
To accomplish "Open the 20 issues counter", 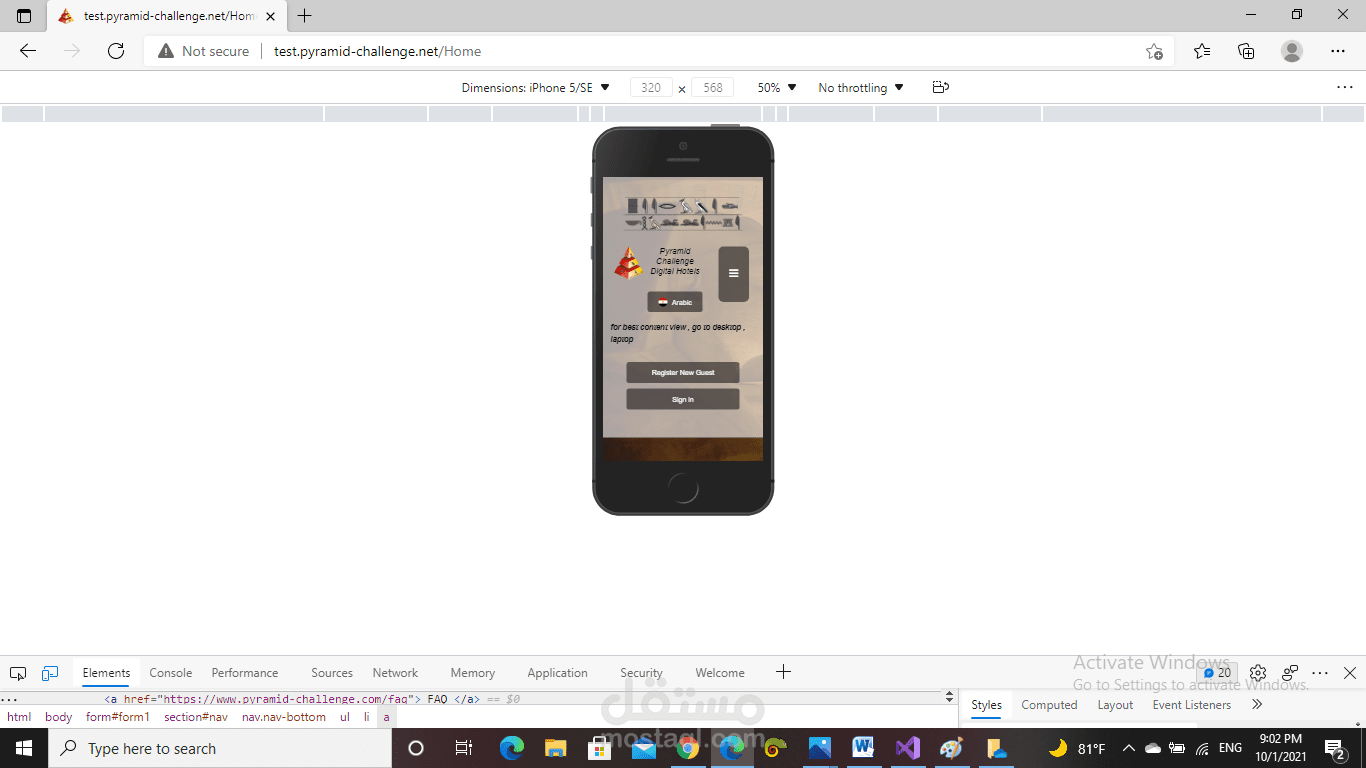I will coord(1217,673).
